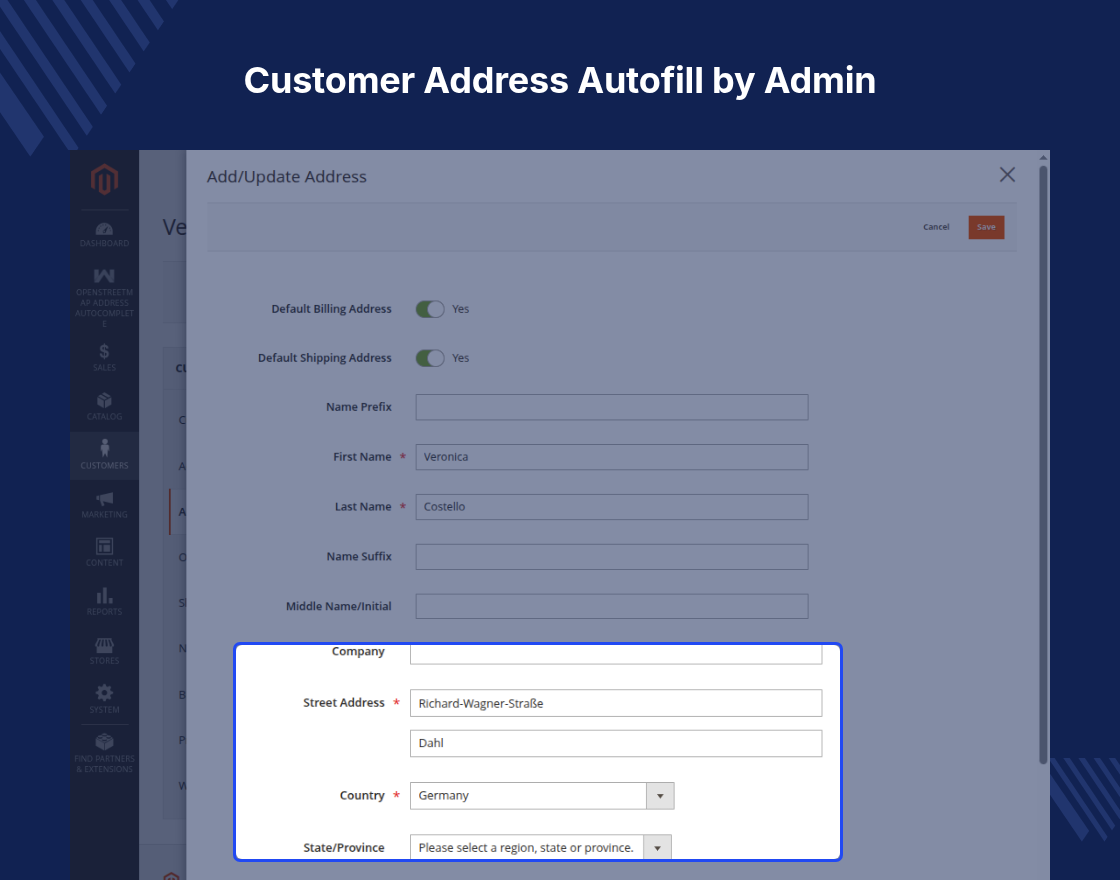Click the Middle Name/Initial input field
1120x880 pixels.
[x=612, y=606]
